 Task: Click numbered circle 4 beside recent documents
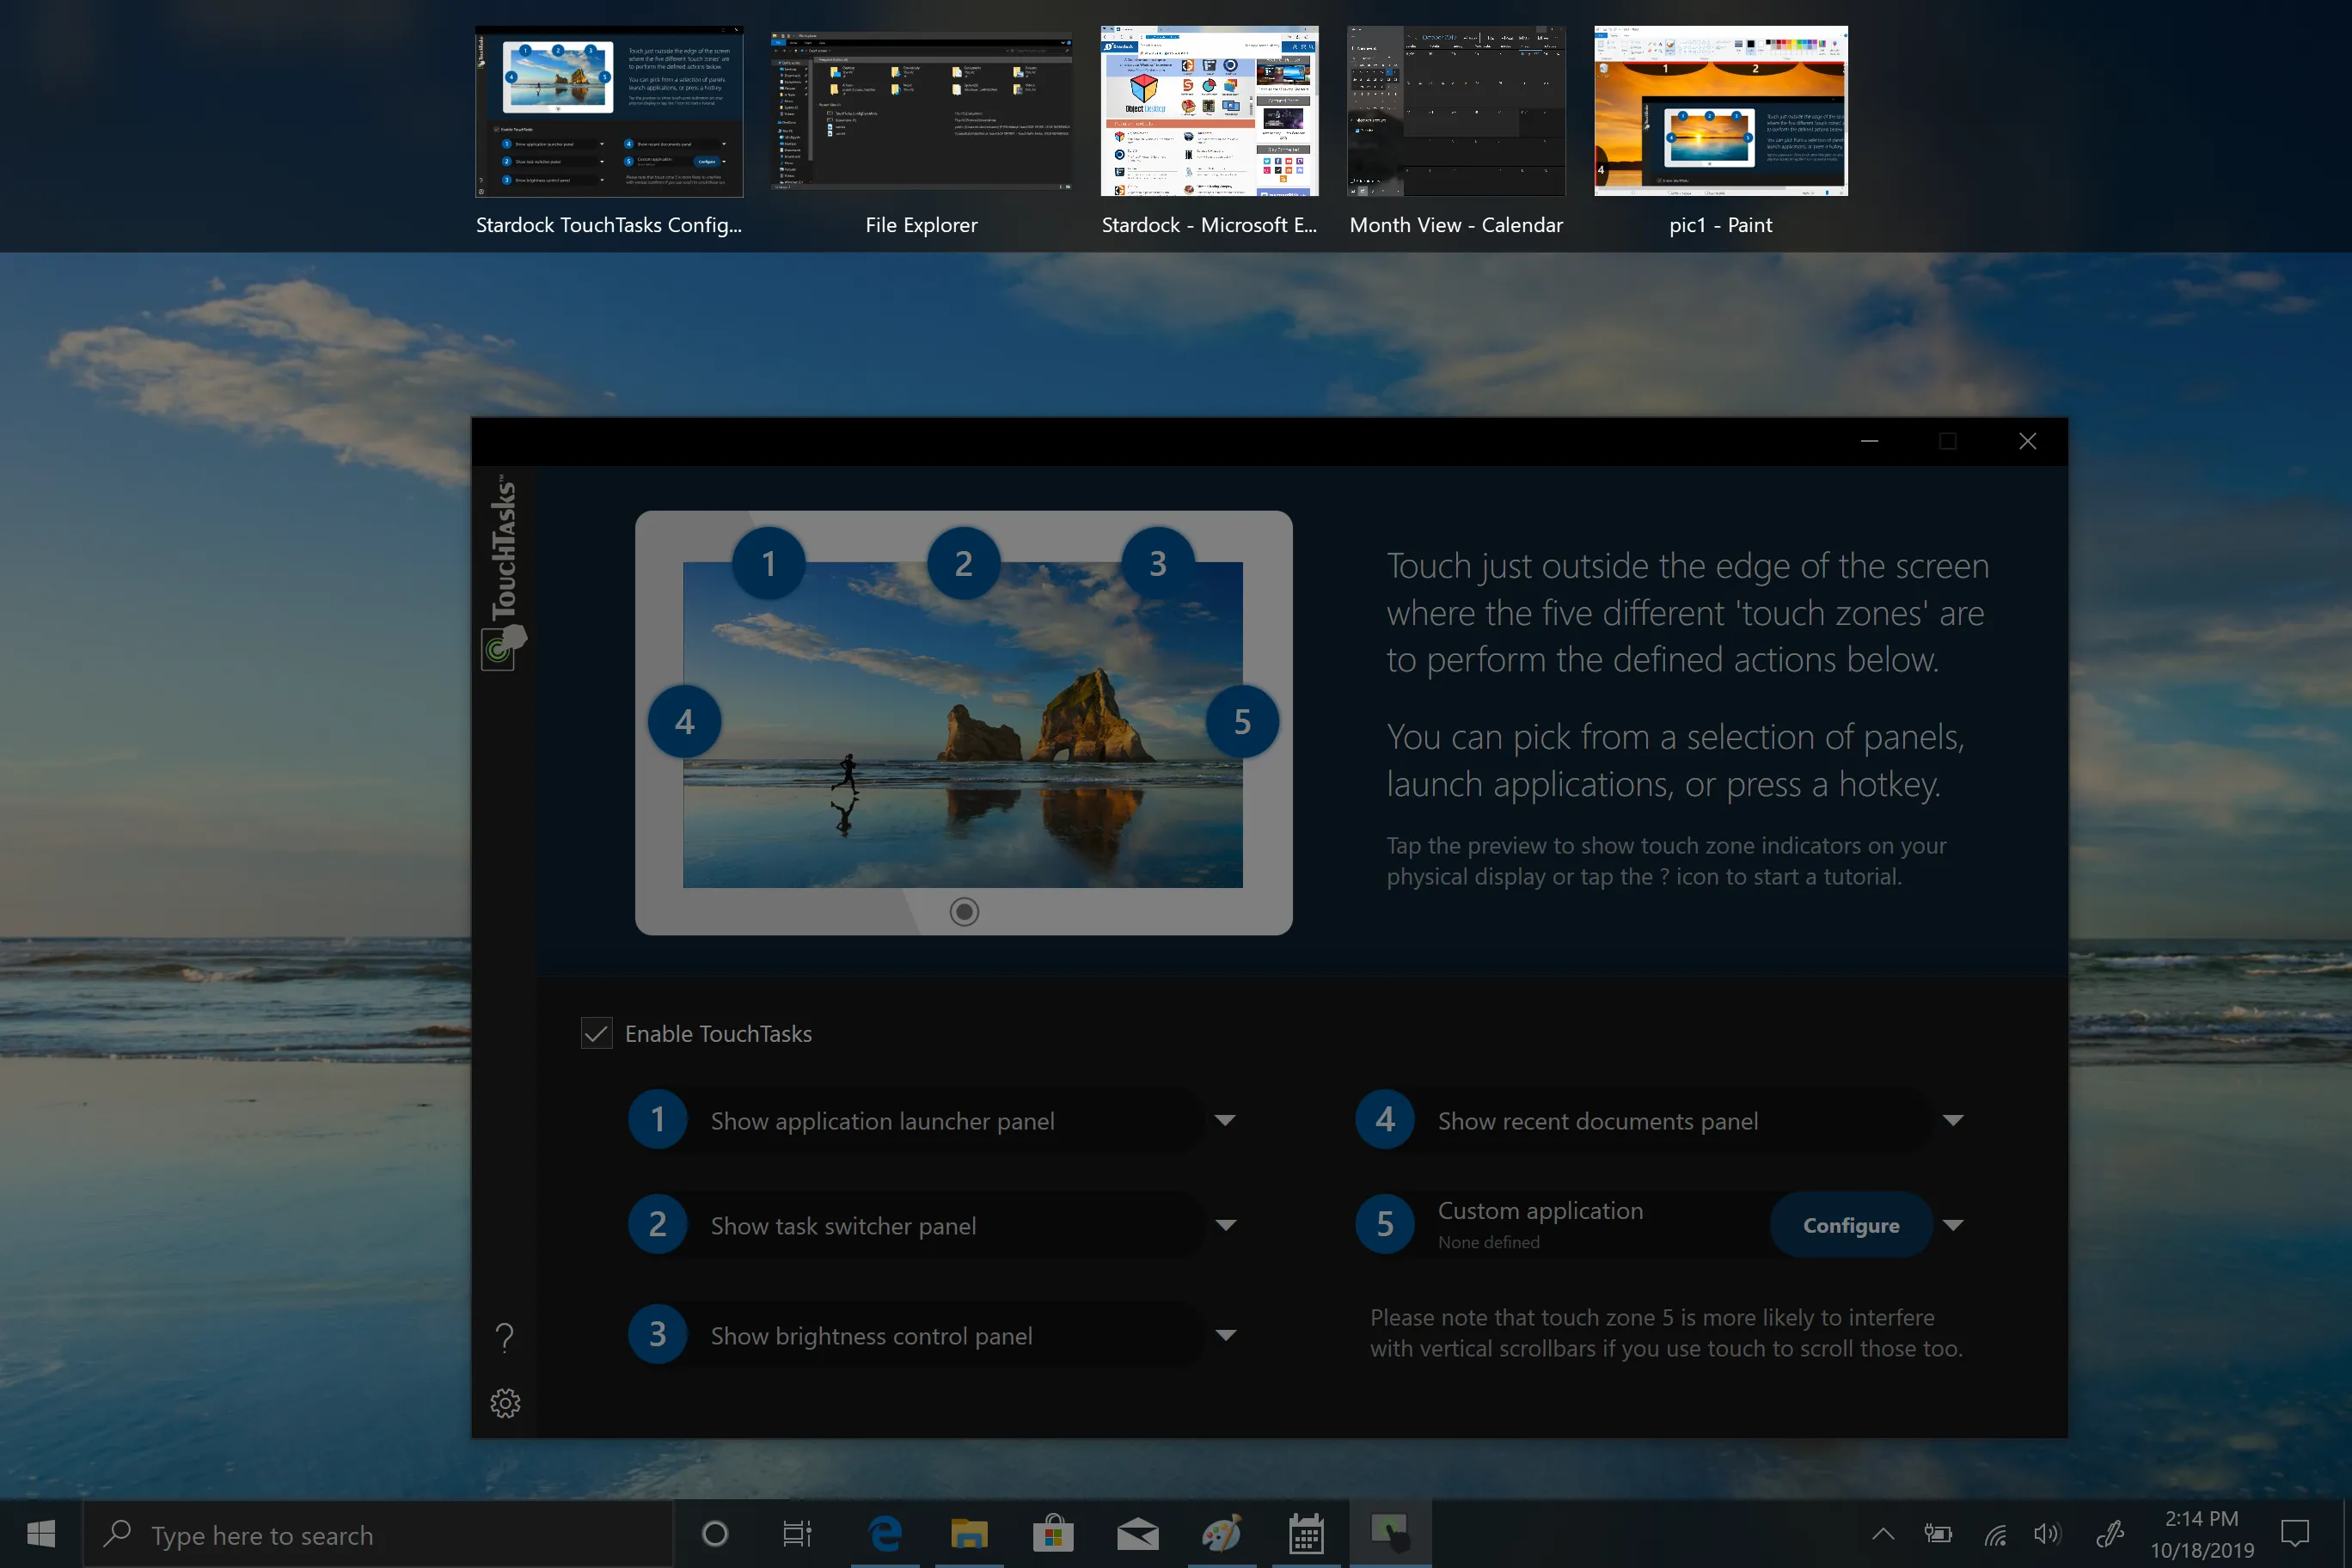tap(1384, 1119)
